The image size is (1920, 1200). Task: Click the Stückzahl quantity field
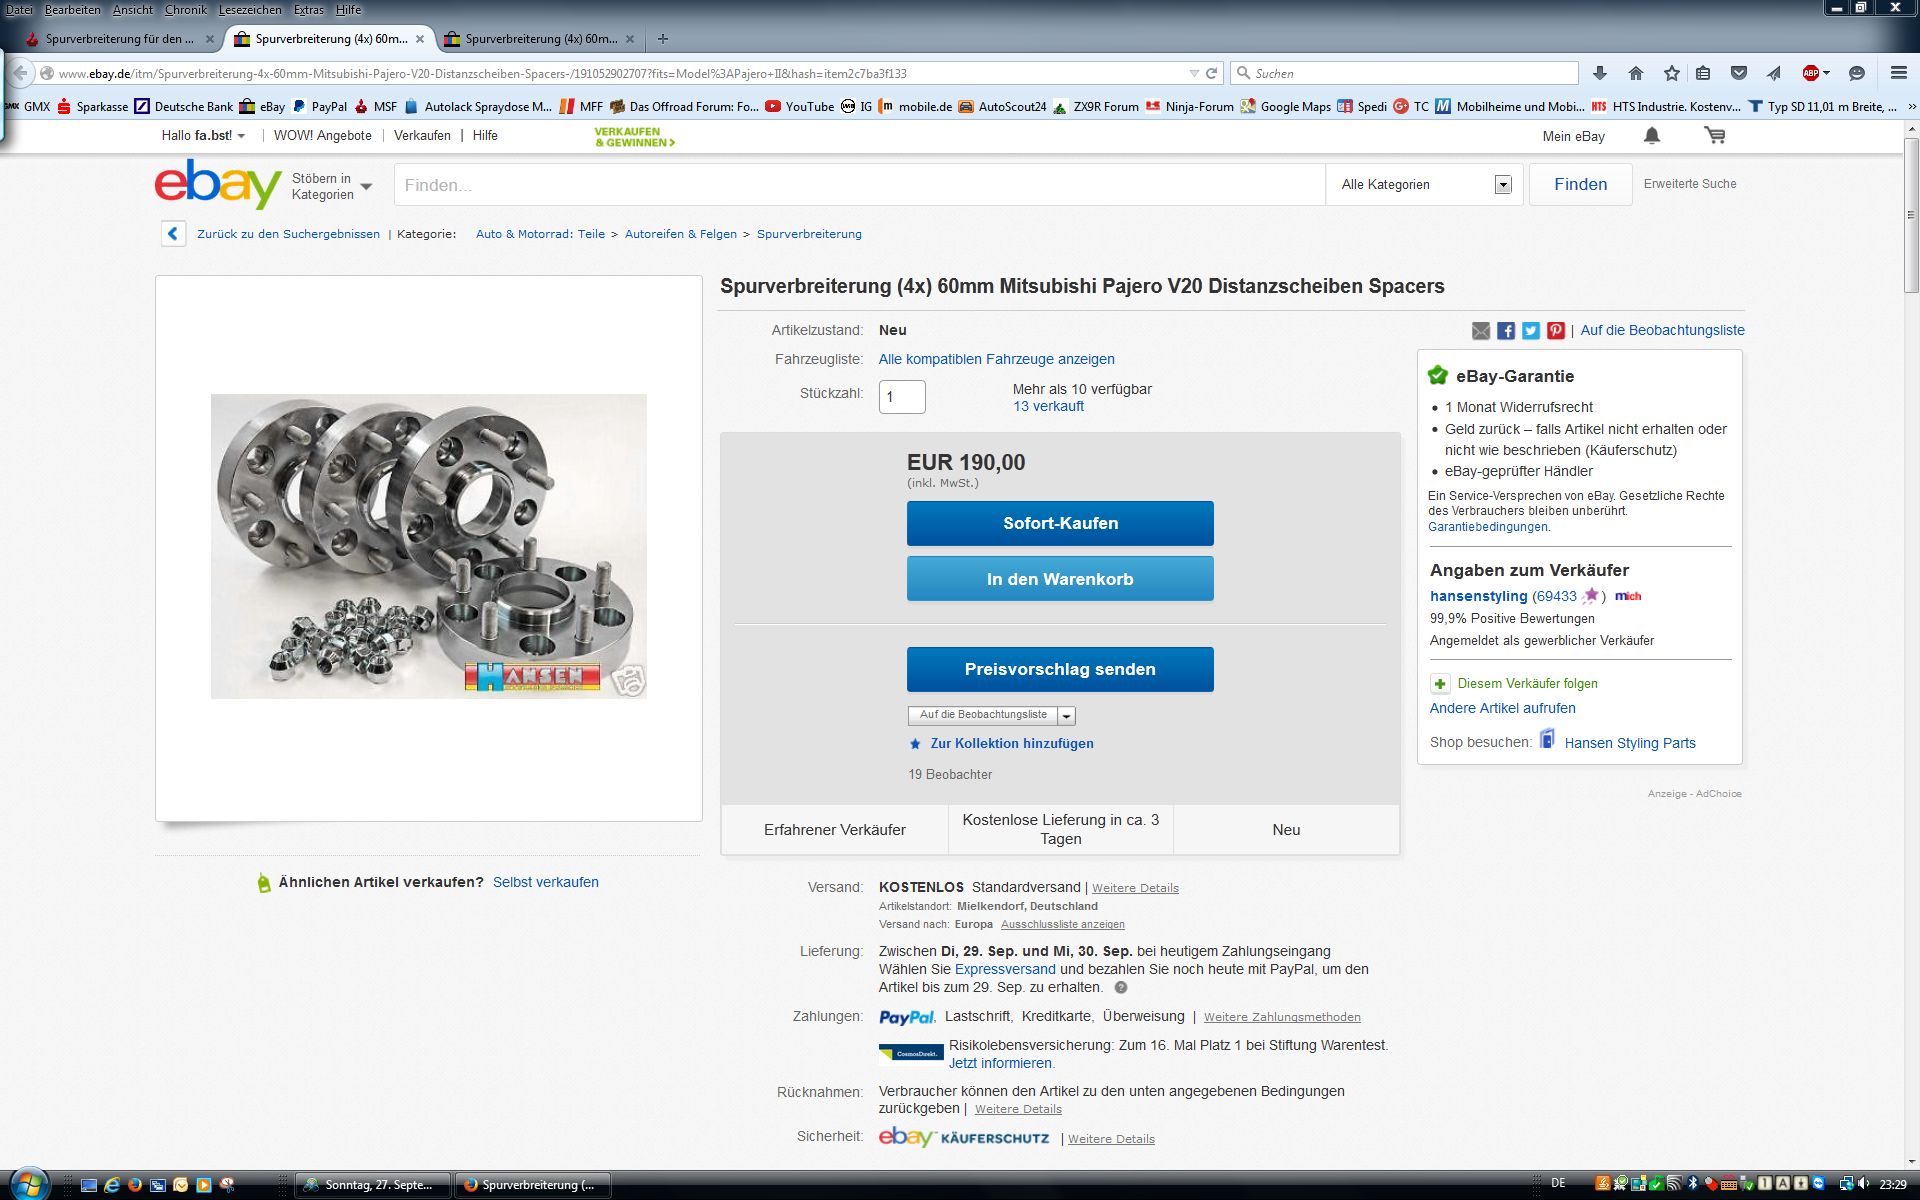[x=902, y=397]
